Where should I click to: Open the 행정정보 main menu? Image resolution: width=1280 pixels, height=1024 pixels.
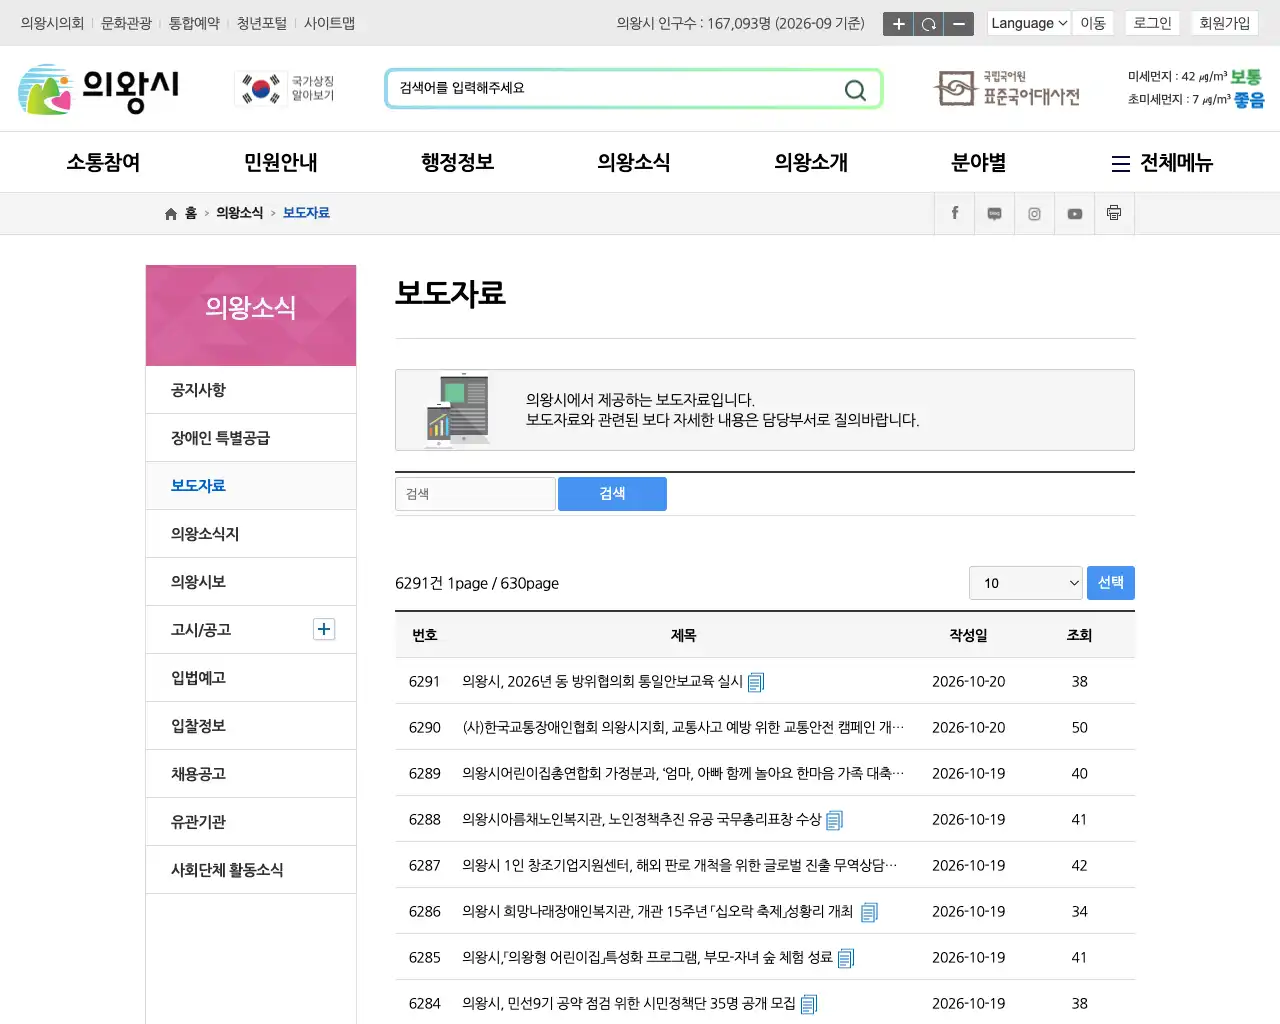point(458,163)
